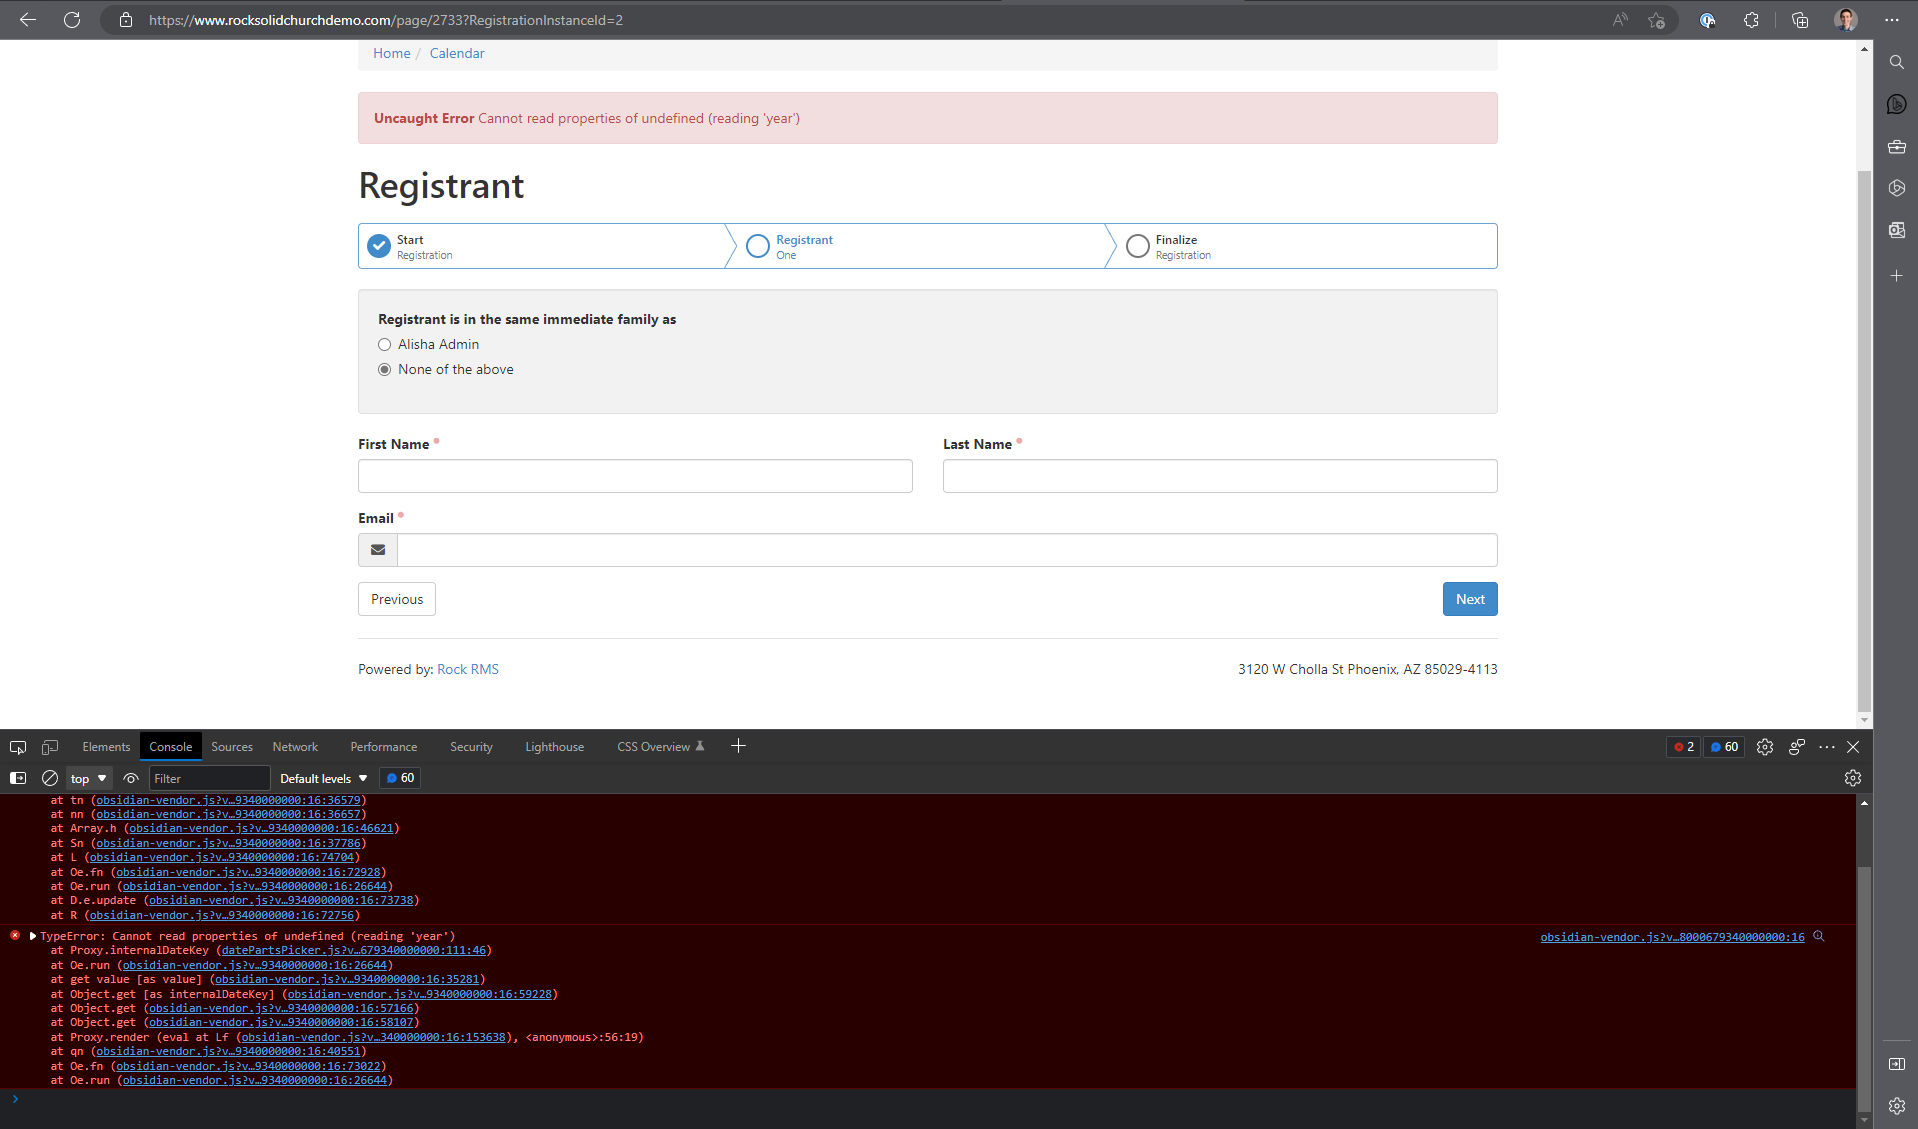Open console settings gear icon
This screenshot has width=1918, height=1129.
coord(1853,778)
